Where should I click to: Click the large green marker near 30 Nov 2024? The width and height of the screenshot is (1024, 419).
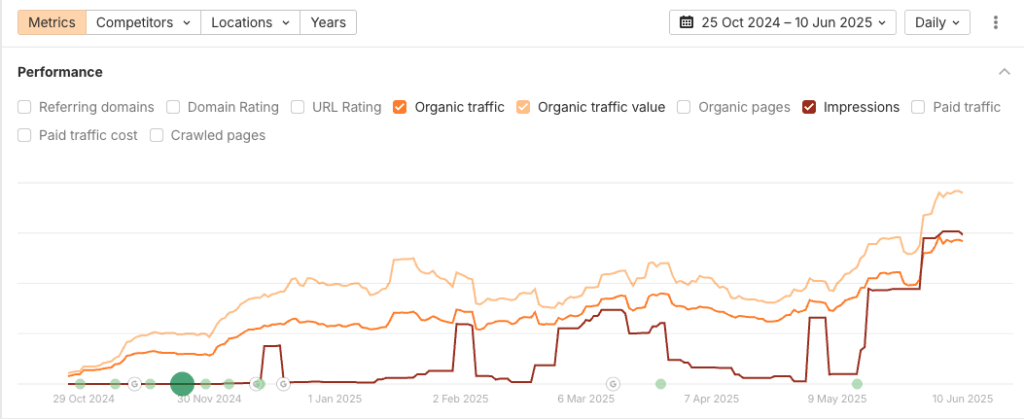click(181, 383)
